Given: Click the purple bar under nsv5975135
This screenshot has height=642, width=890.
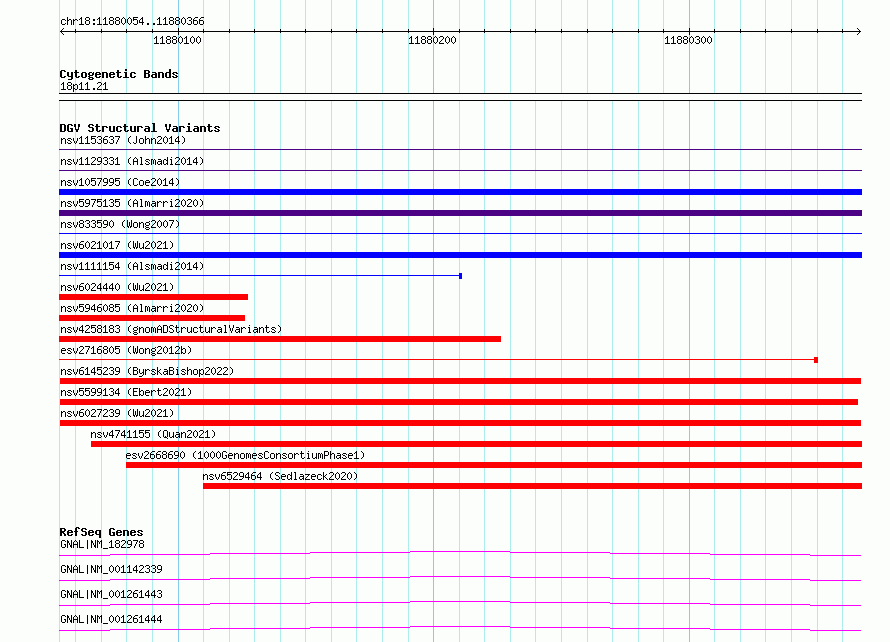Looking at the screenshot, I should [x=460, y=213].
